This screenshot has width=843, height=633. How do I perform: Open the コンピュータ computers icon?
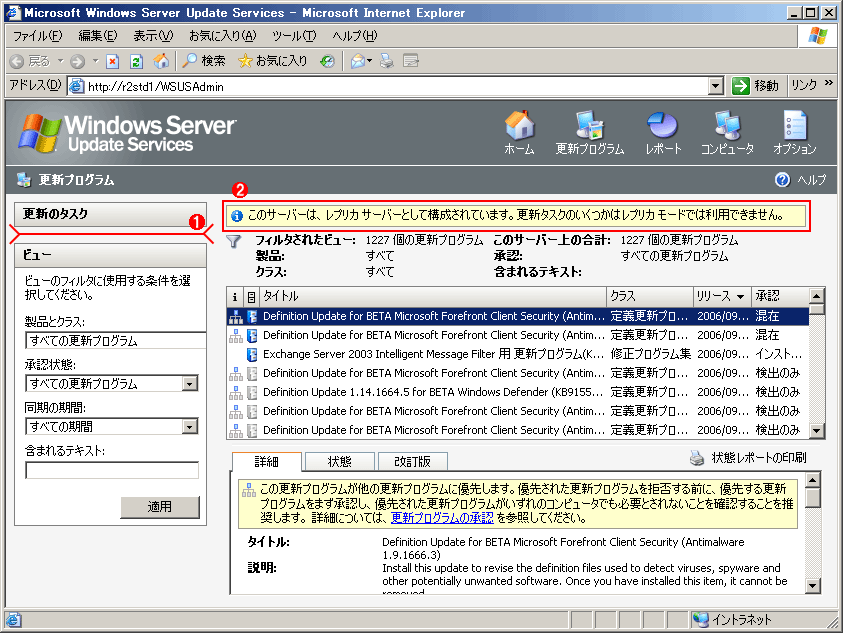[x=727, y=132]
